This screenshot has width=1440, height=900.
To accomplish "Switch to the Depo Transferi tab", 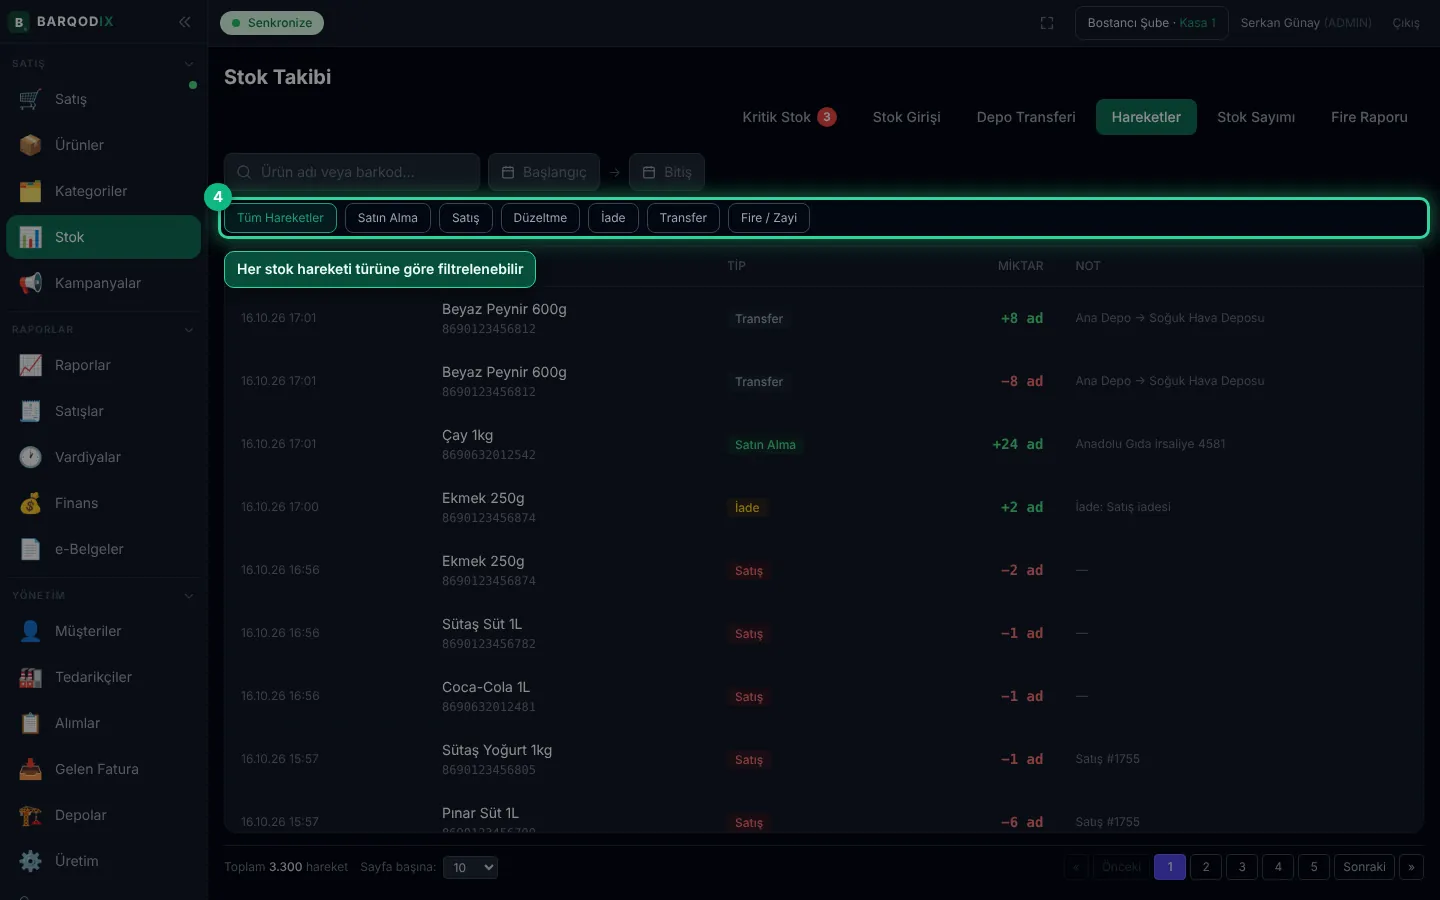I will pyautogui.click(x=1026, y=117).
